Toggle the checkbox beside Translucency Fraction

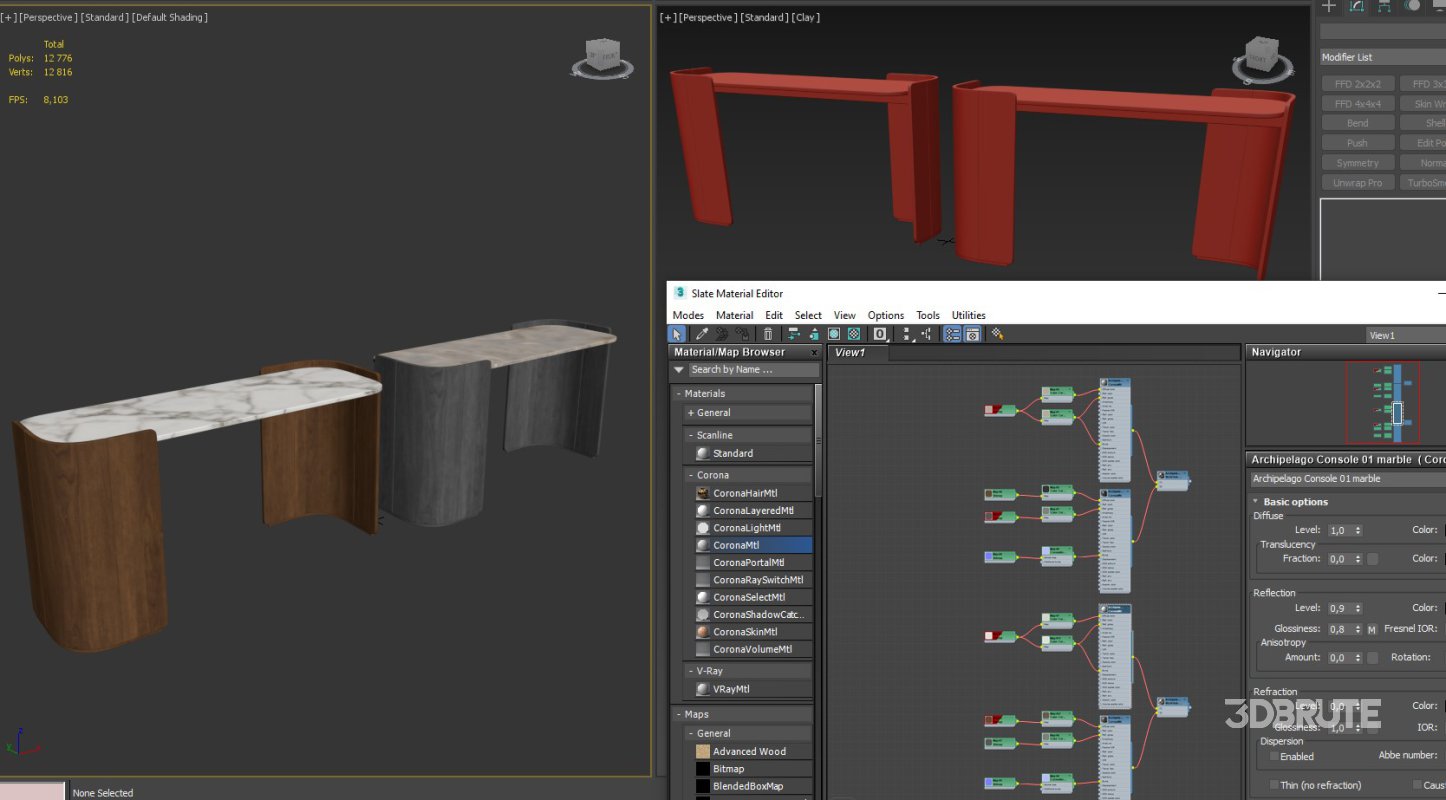[x=1371, y=558]
